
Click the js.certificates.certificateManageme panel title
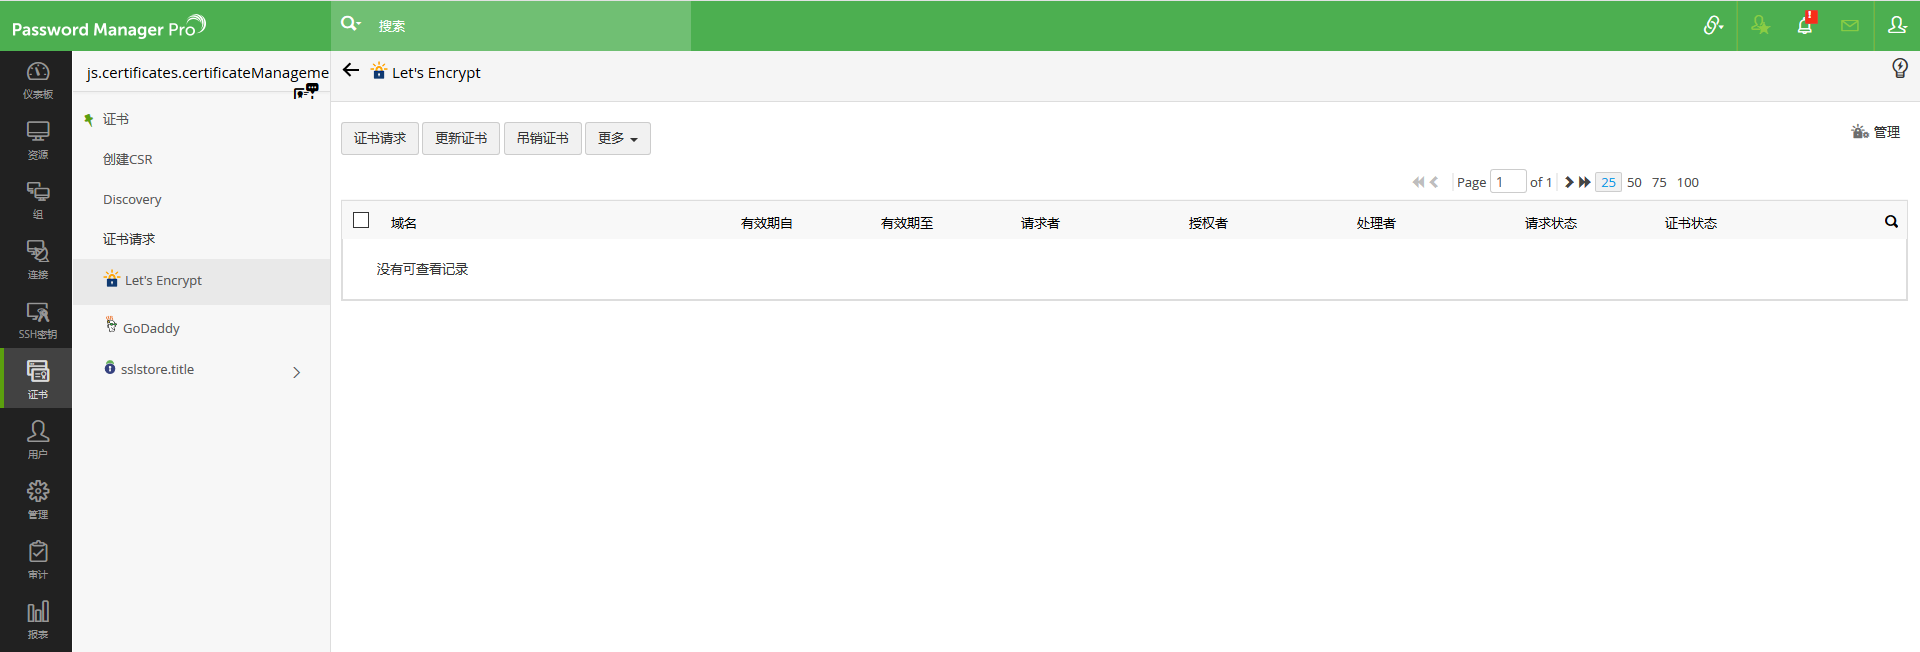pyautogui.click(x=207, y=72)
